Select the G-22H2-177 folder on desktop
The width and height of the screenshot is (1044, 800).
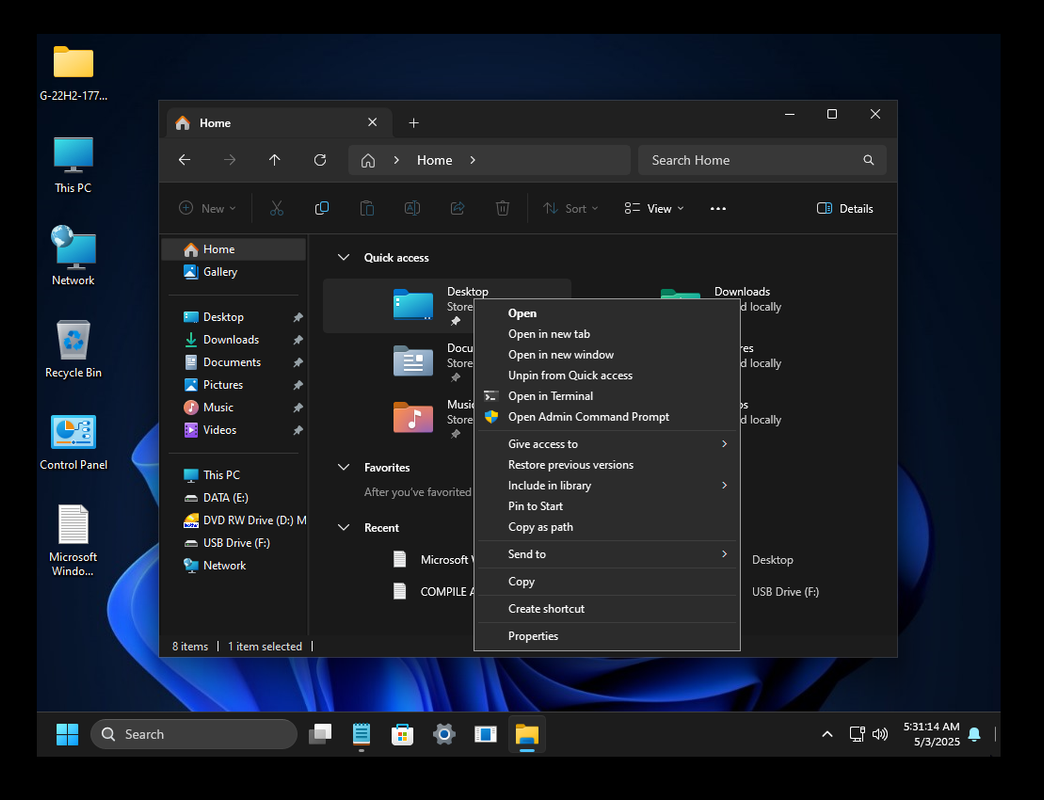coord(73,73)
